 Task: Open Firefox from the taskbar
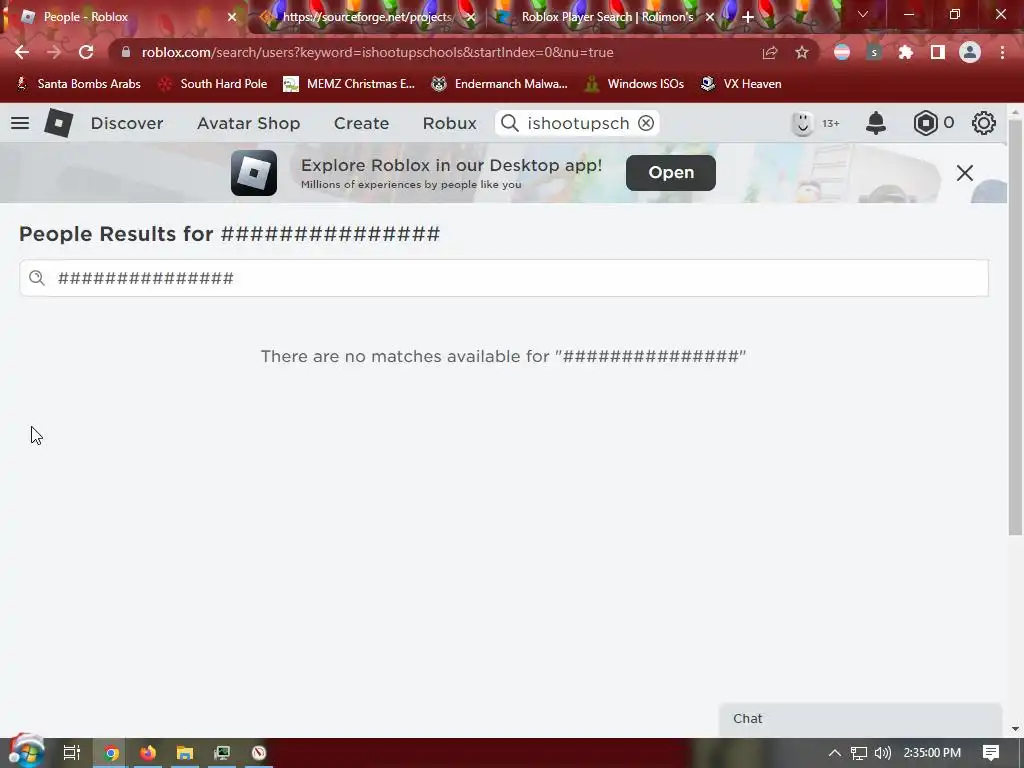(x=148, y=753)
